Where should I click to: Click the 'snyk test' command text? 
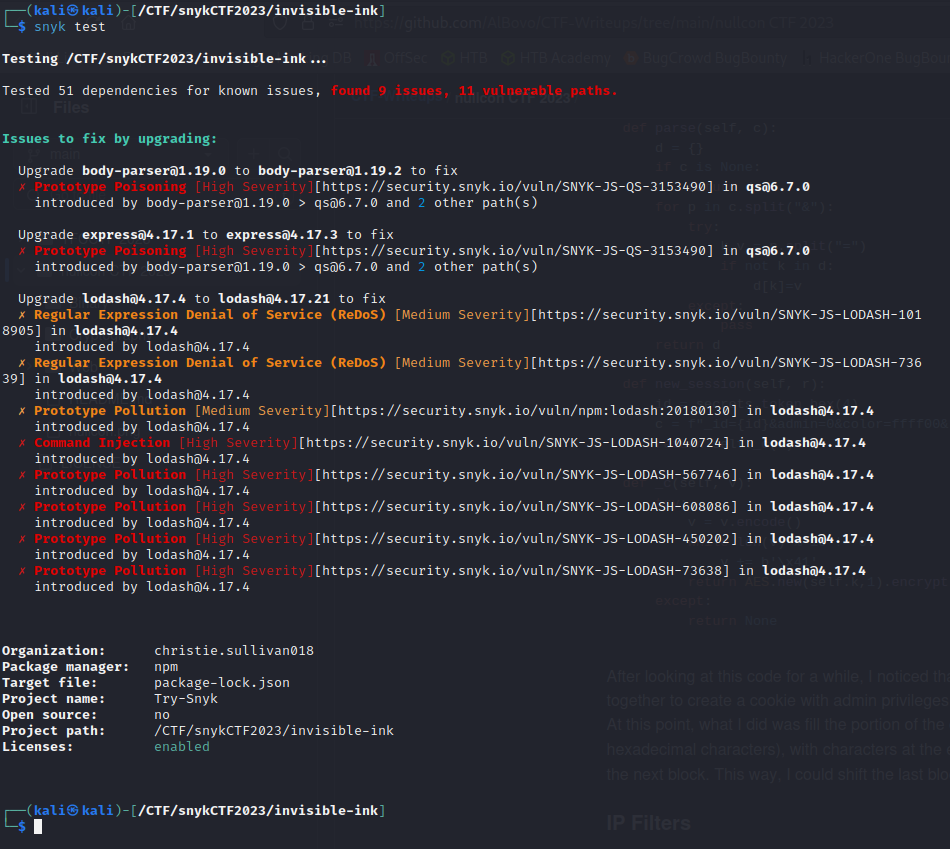pos(70,26)
